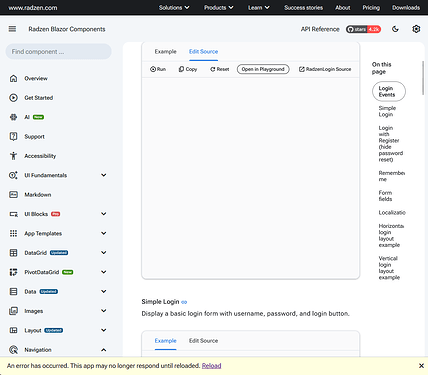This screenshot has height=375, width=428.
Task: Toggle dark mode moon icon
Action: [395, 29]
